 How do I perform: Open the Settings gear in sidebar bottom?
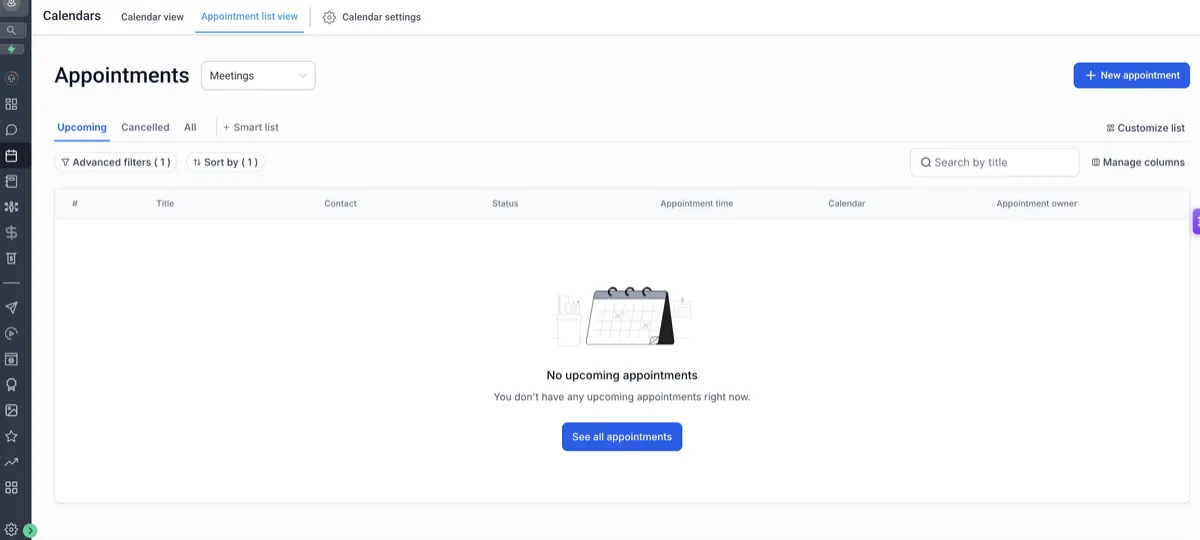click(x=11, y=530)
